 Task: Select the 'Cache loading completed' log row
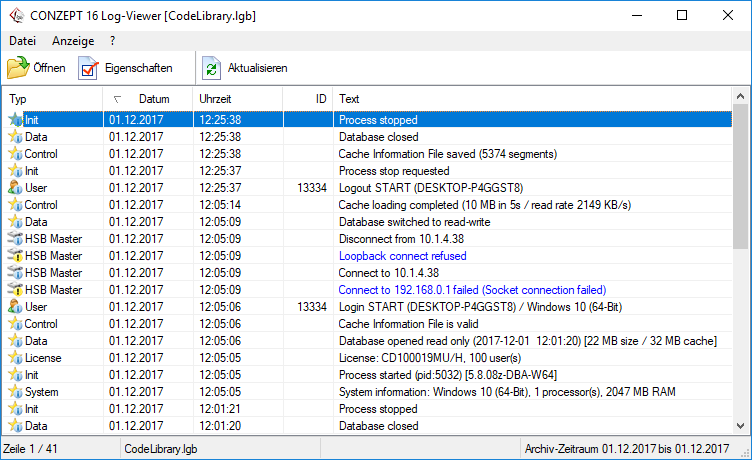tap(484, 205)
